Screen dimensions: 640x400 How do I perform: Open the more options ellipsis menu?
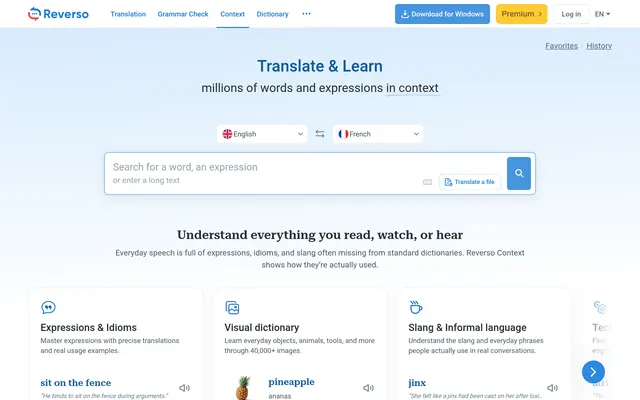(307, 14)
